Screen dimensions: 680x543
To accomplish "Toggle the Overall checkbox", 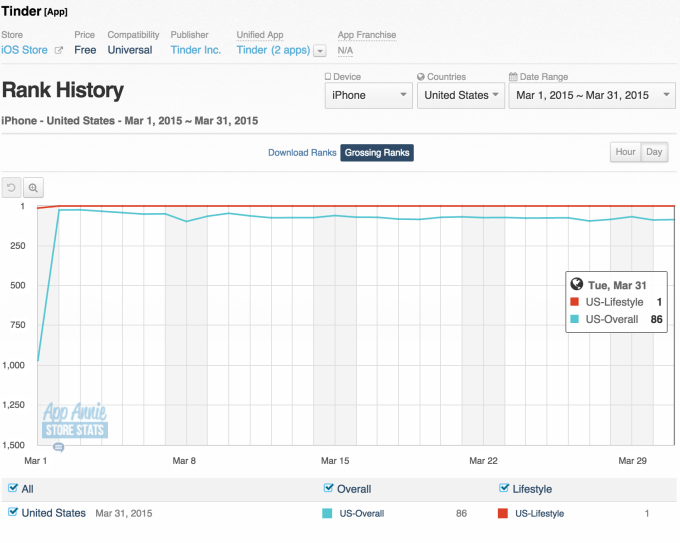I will point(329,488).
